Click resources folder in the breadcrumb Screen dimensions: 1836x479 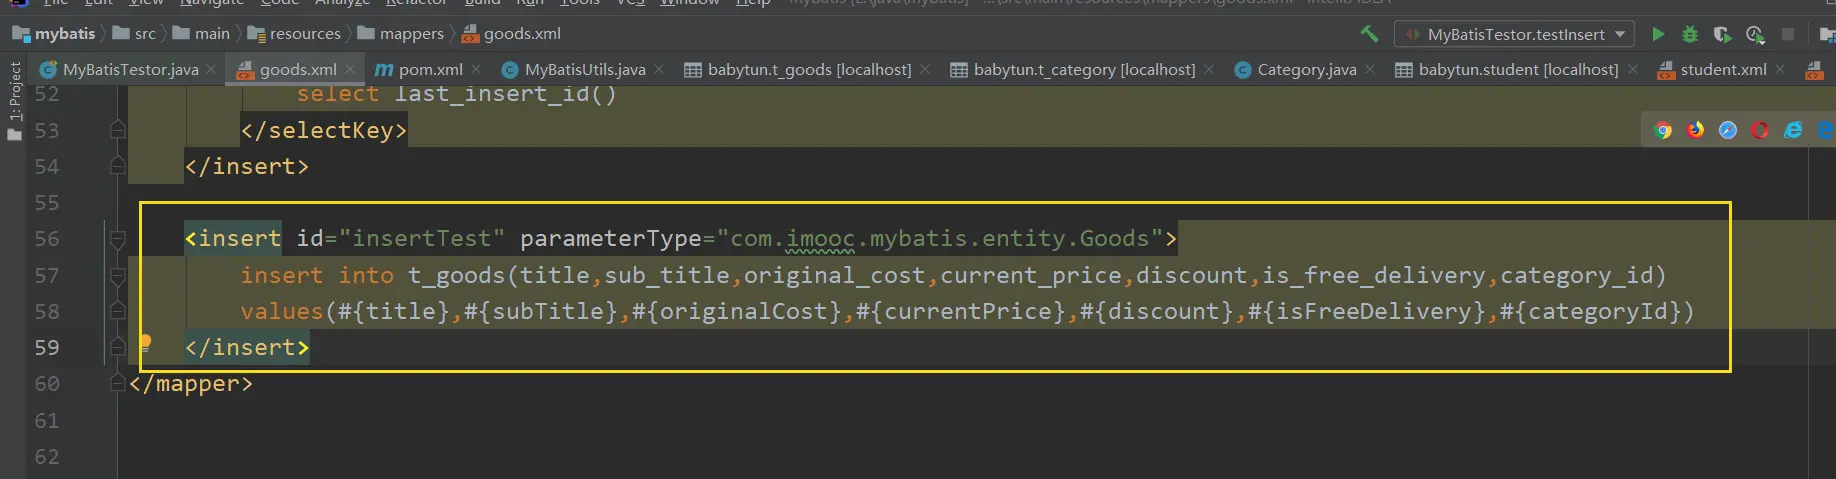coord(304,34)
